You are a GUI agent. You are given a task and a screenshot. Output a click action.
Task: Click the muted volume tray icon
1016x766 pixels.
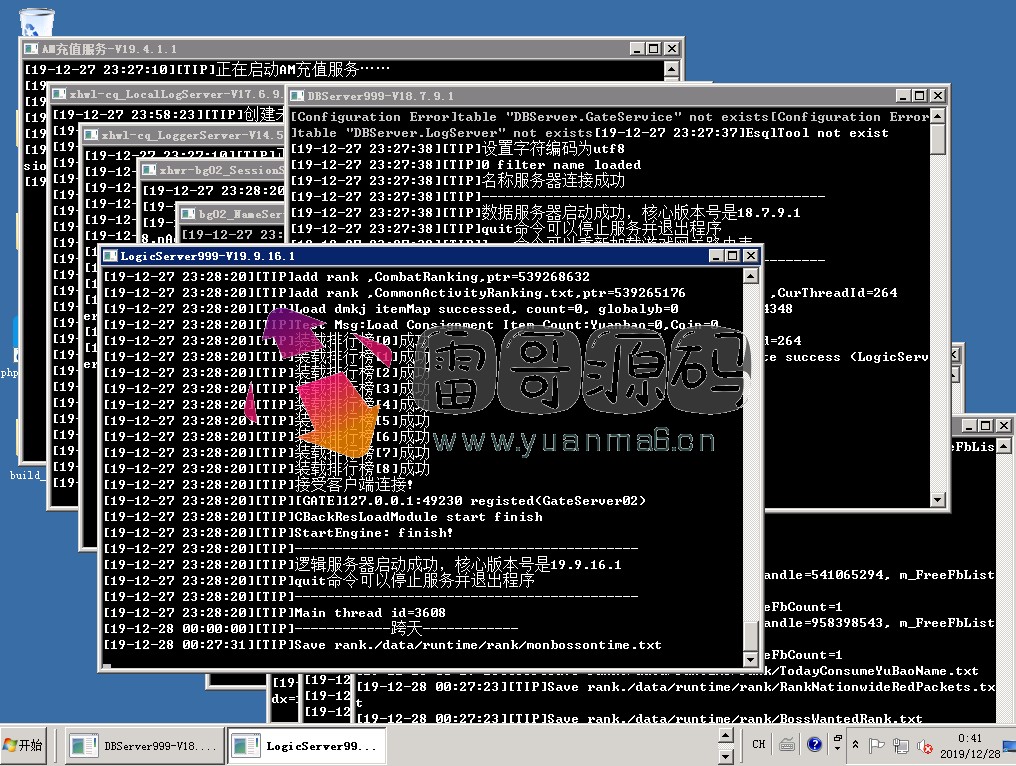(925, 746)
